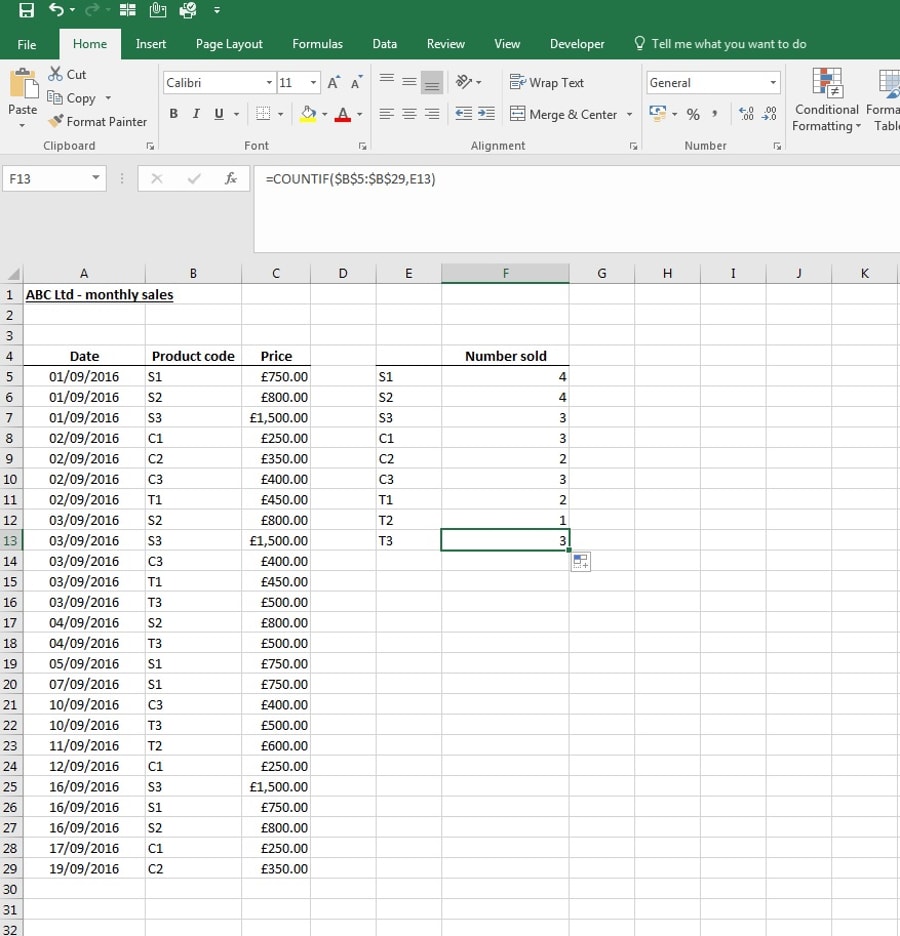Viewport: 900px width, 936px height.
Task: Select Top Align icon
Action: pos(387,82)
